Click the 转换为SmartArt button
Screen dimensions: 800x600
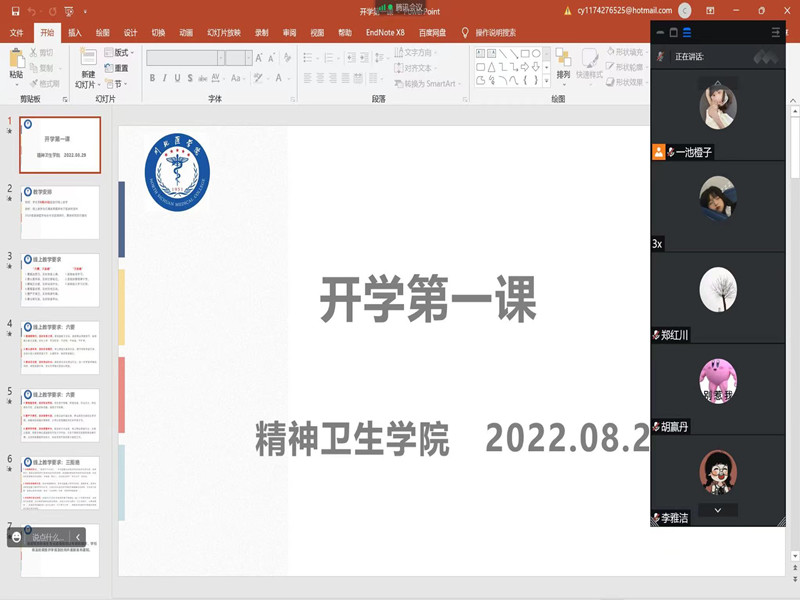pos(424,84)
